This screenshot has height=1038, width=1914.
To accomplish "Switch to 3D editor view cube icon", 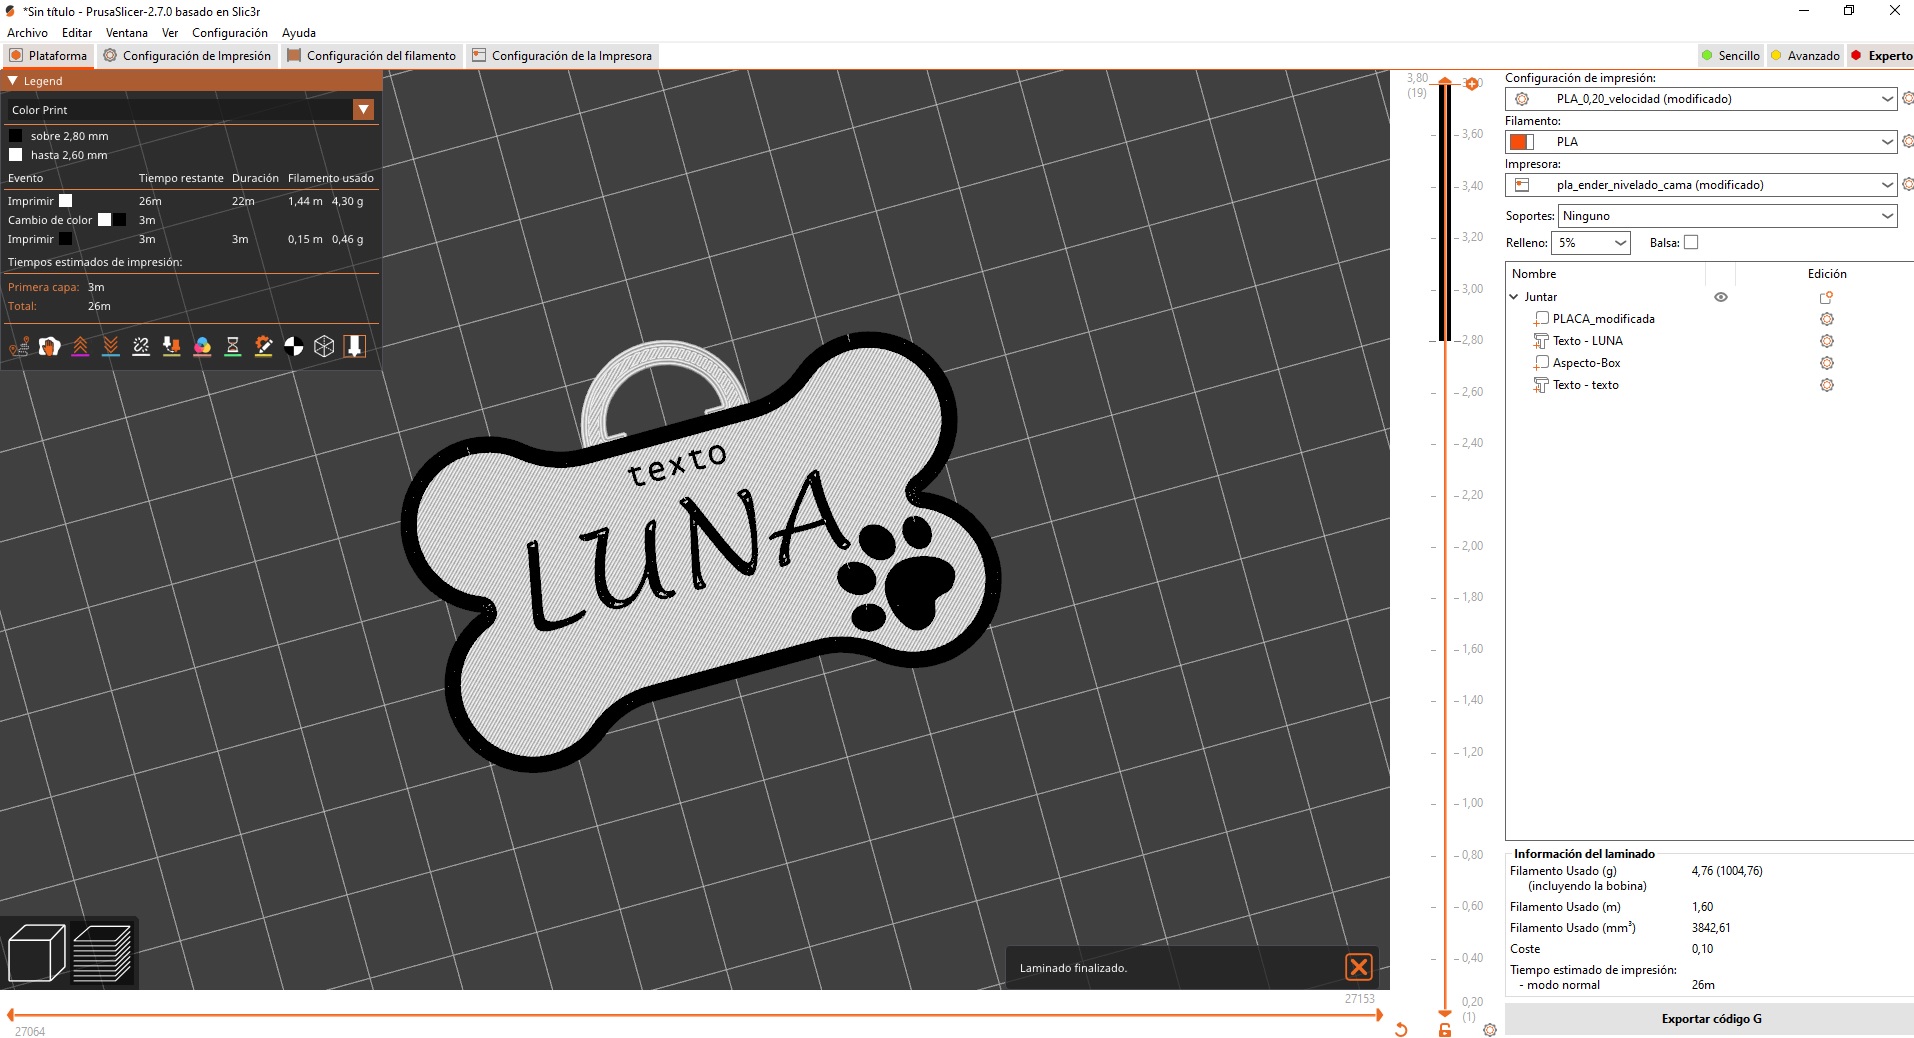I will 35,950.
